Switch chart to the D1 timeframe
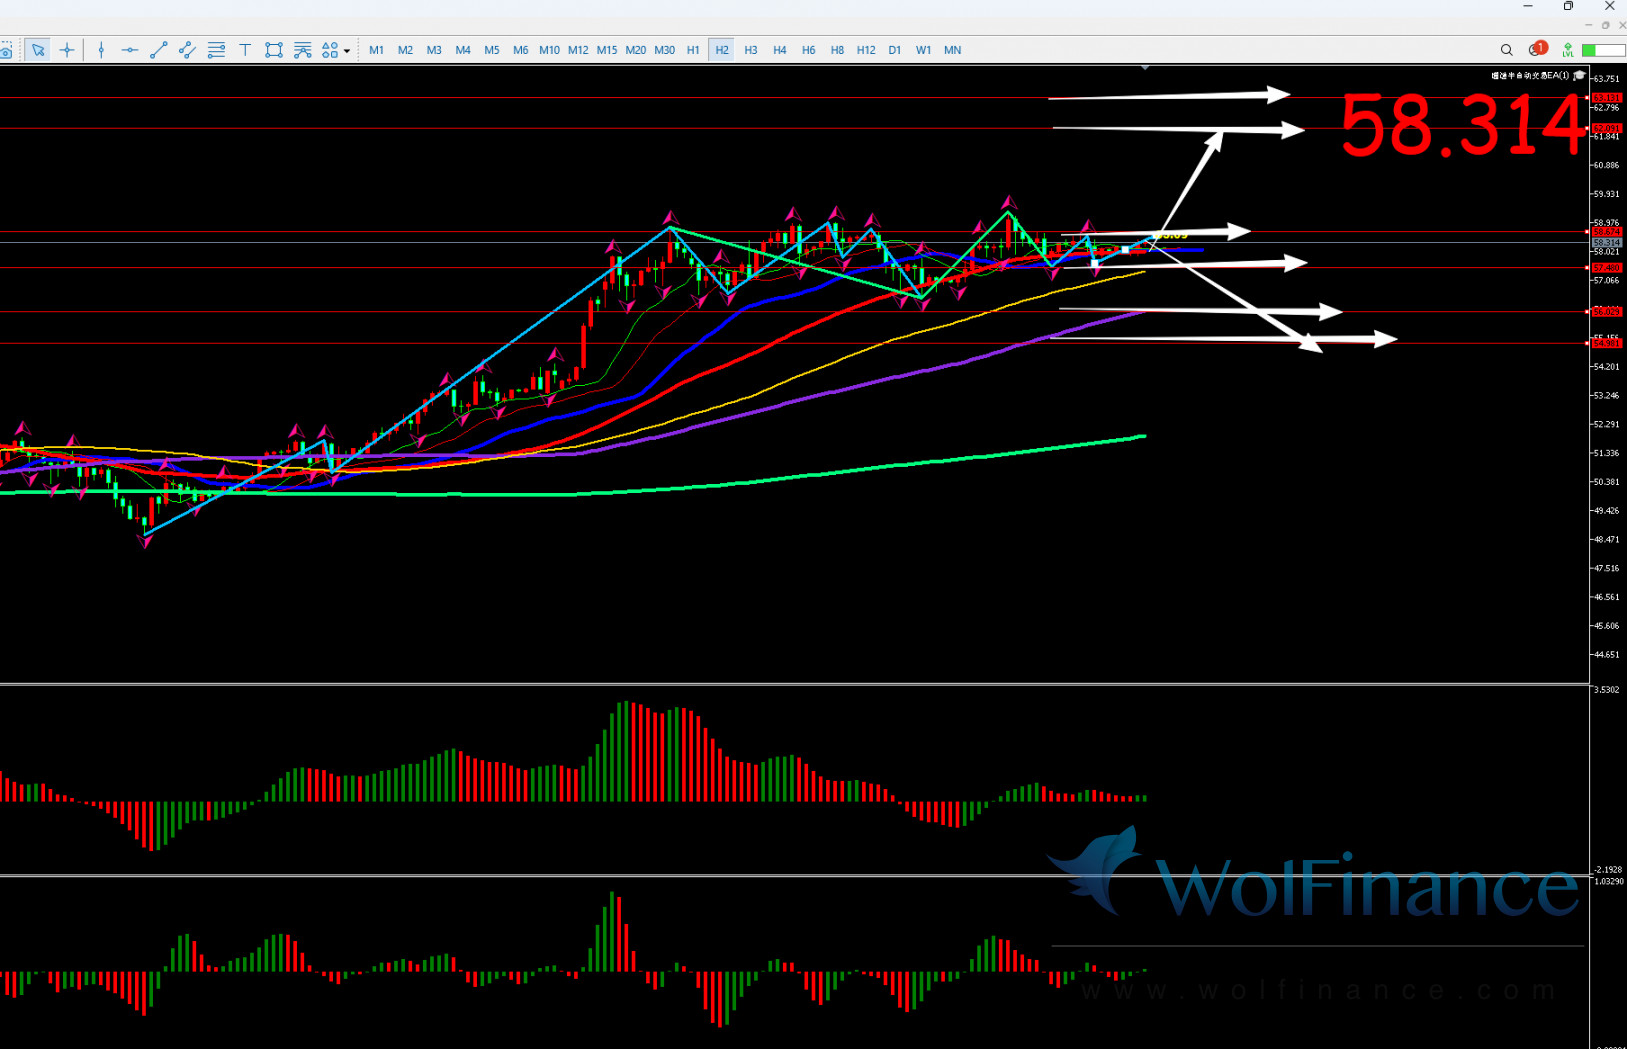Image resolution: width=1627 pixels, height=1049 pixels. tap(895, 50)
